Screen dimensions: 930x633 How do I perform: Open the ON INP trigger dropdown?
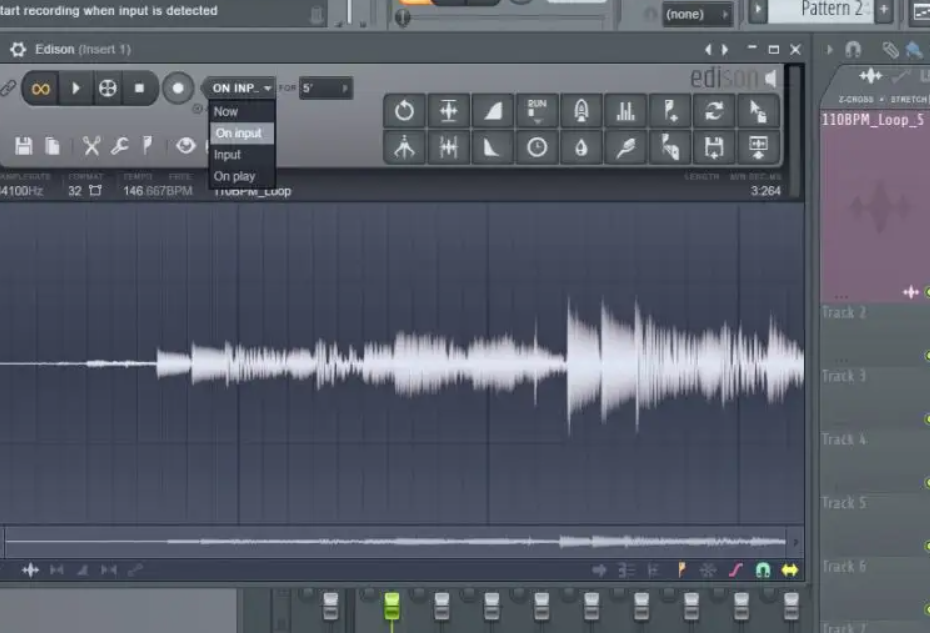coord(240,88)
